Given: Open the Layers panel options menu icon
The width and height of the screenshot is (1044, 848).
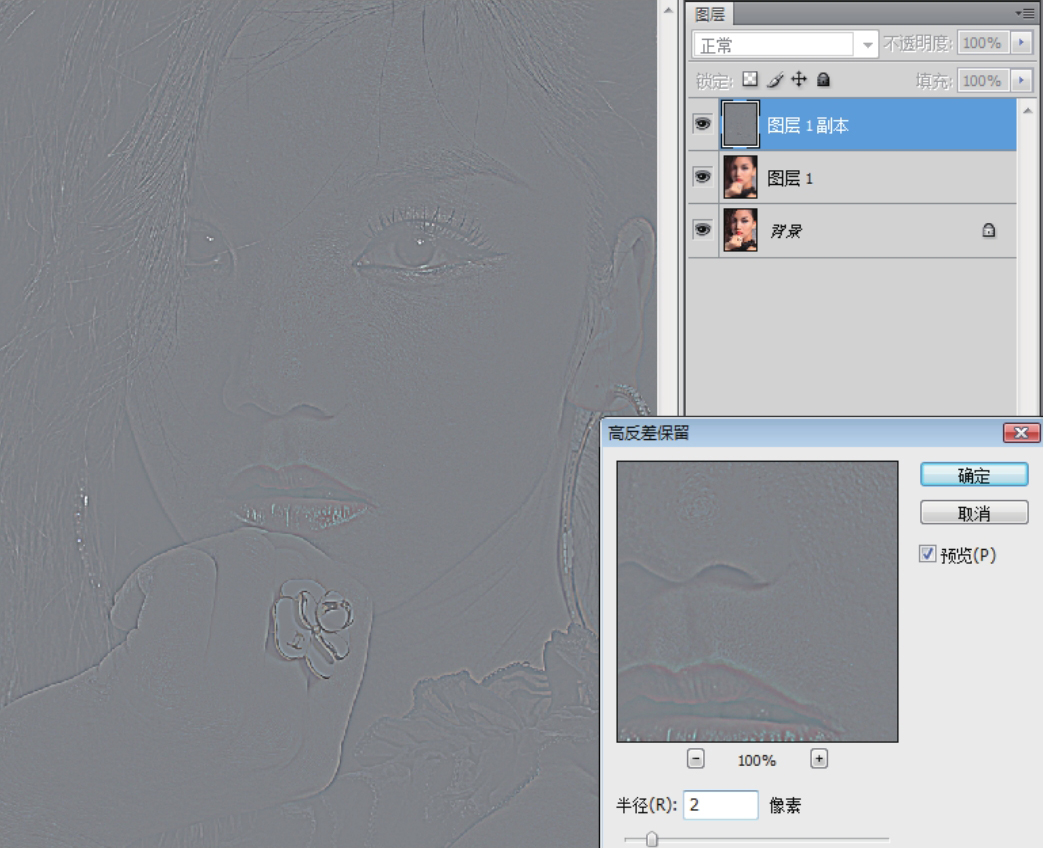Looking at the screenshot, I should point(1025,13).
